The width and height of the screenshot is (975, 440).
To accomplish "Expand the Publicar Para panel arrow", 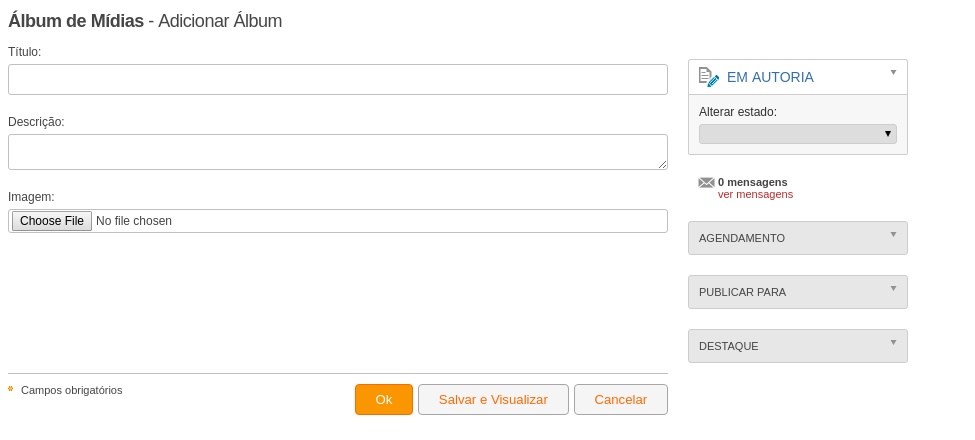I will click(894, 288).
